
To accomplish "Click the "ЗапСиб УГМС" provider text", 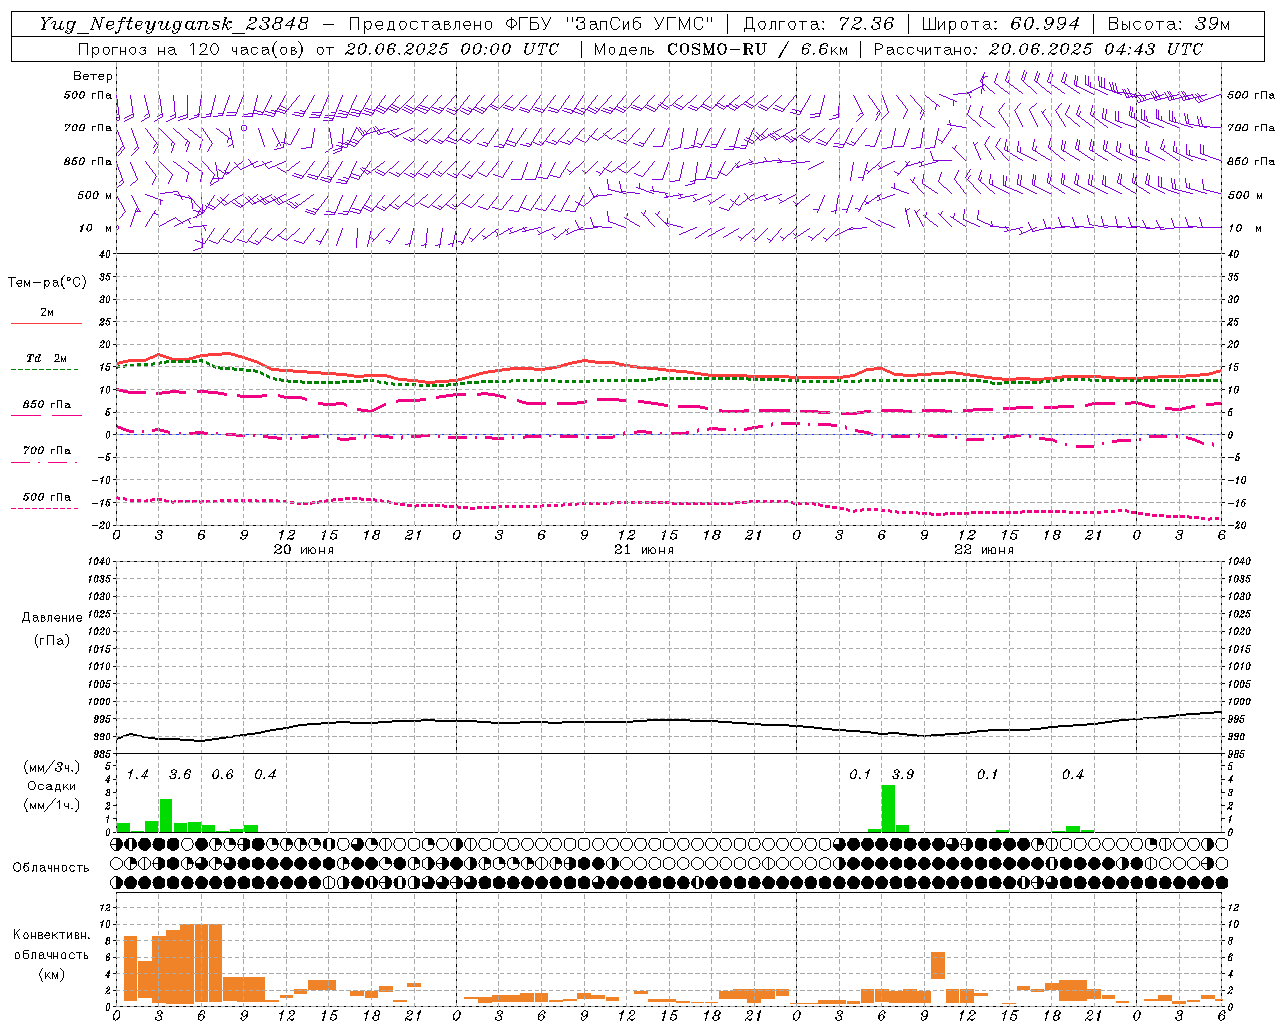I will click(x=641, y=23).
